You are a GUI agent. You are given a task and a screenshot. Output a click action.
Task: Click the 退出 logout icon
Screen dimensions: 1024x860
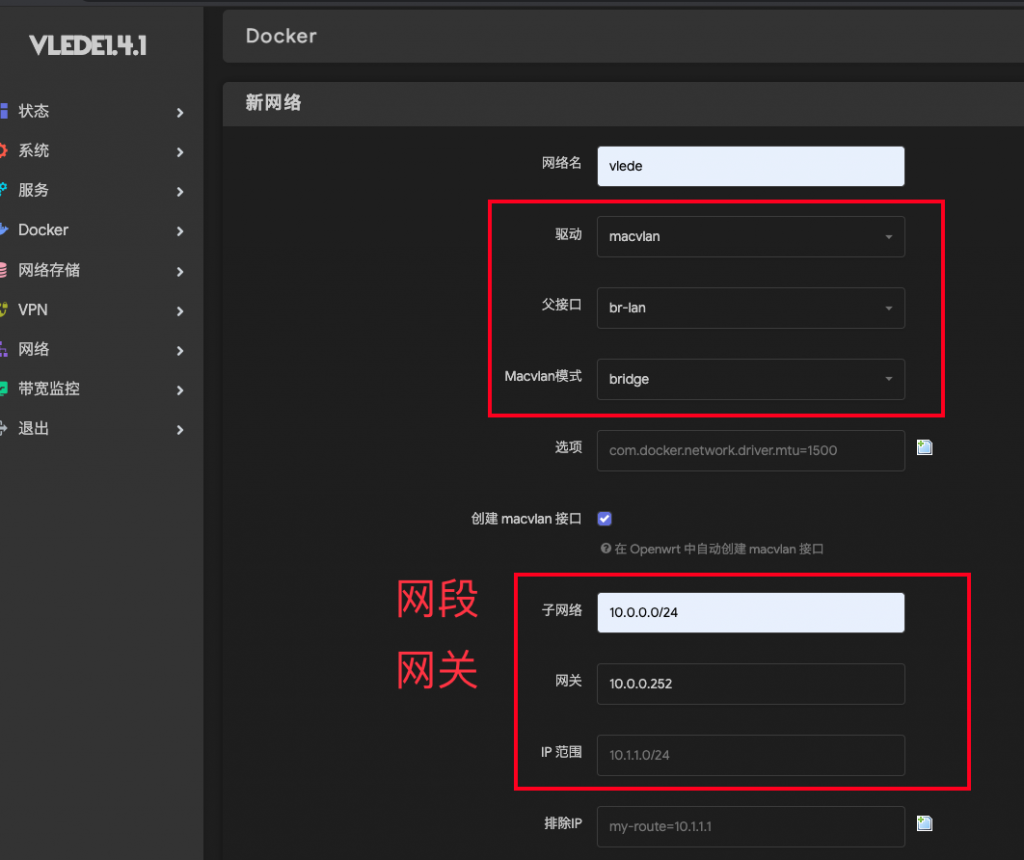3,428
